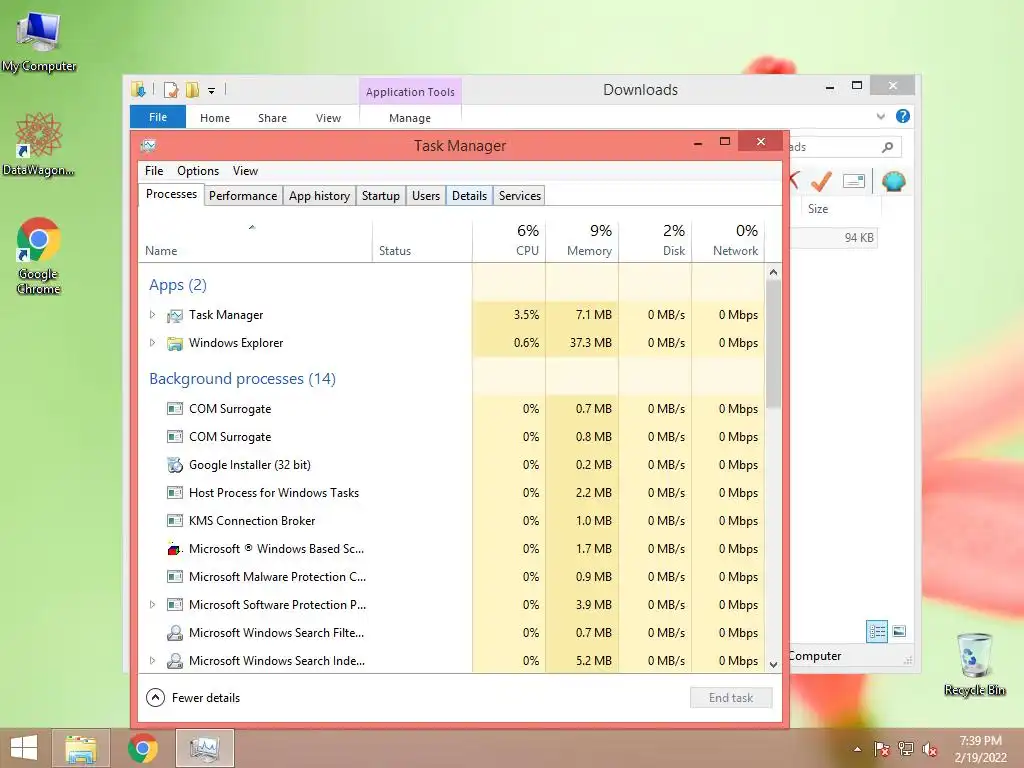Sort processes by Network column
Screen dimensions: 1024x768
(728, 240)
